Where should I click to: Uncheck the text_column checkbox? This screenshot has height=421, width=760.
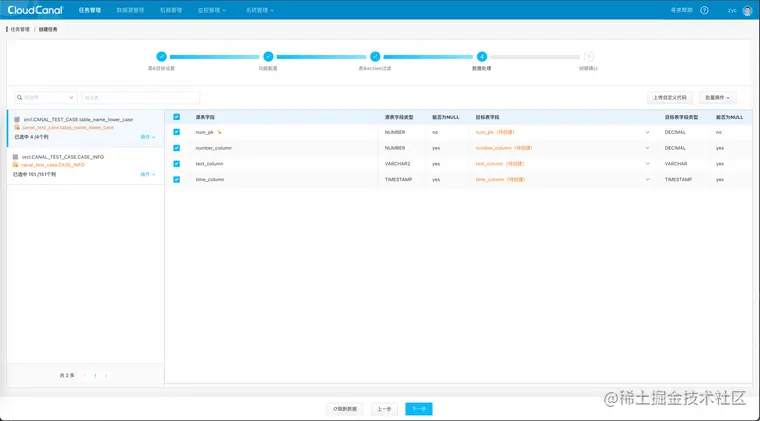coord(176,164)
